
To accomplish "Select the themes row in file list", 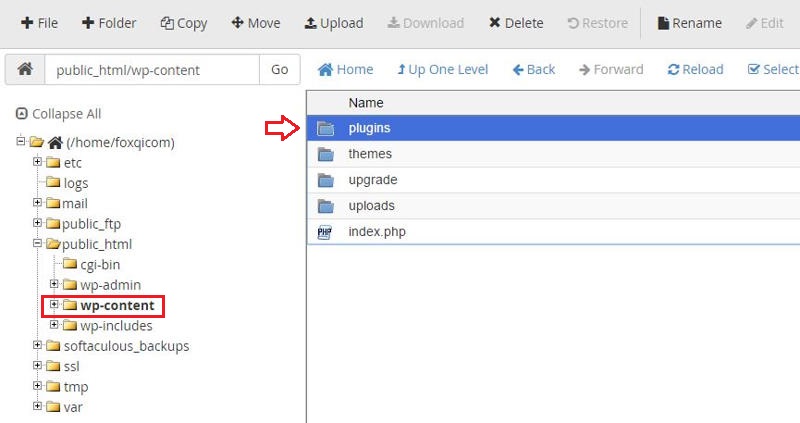I will [554, 154].
